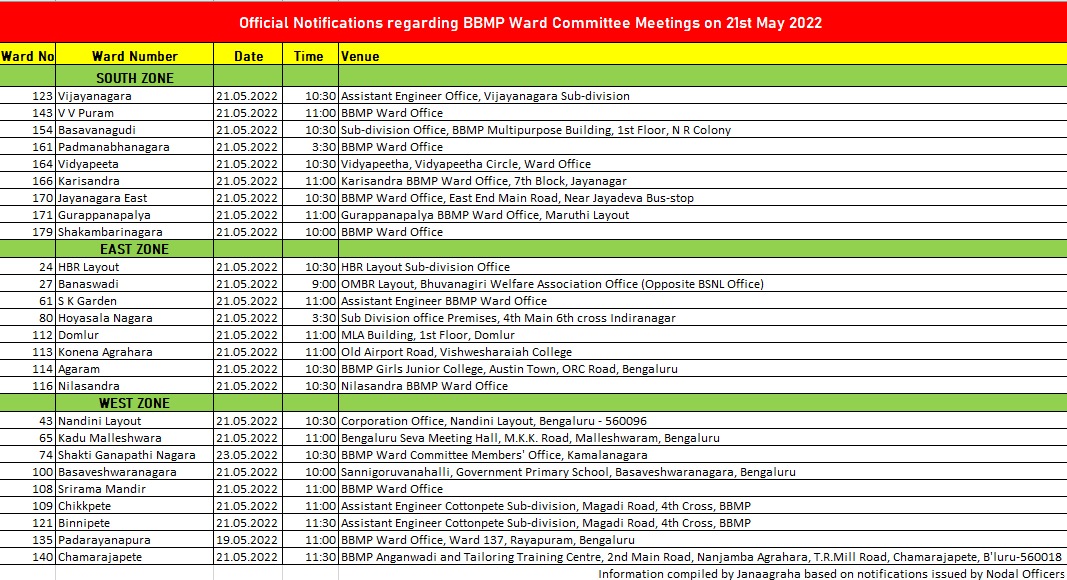
Task: Select the 'Gurappanapalya' ward cell
Action: coord(135,215)
